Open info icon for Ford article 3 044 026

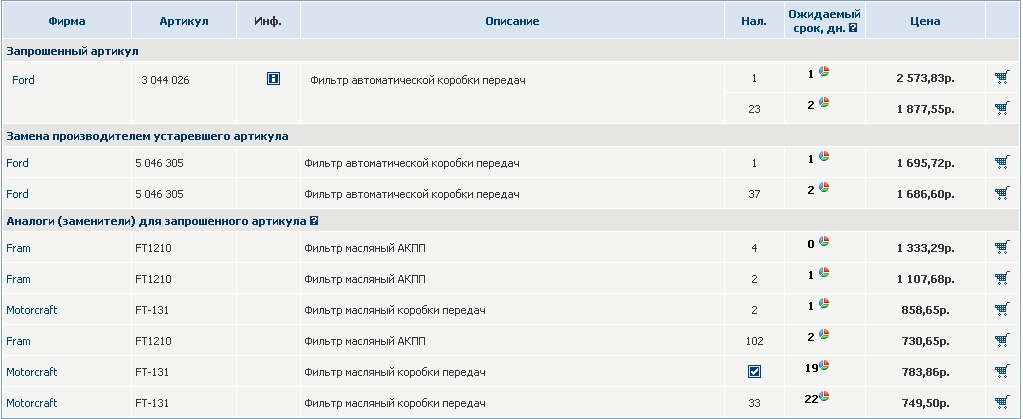click(x=273, y=78)
